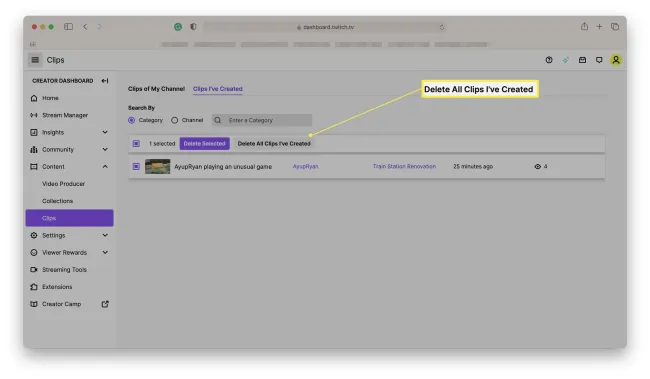Open the whispers chat bubble icon
650x379 pixels.
click(x=599, y=60)
